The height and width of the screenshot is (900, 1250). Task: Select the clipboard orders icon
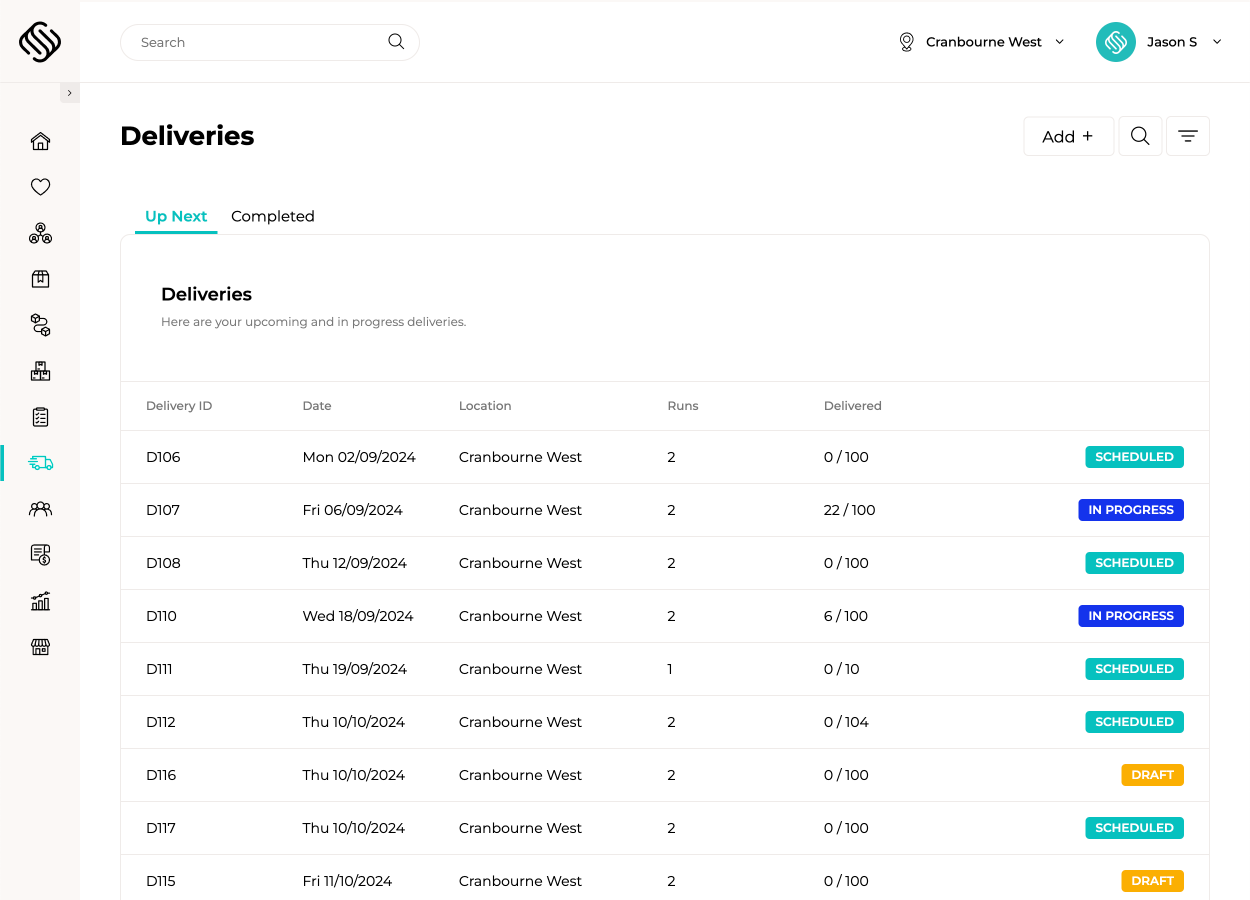pos(40,417)
